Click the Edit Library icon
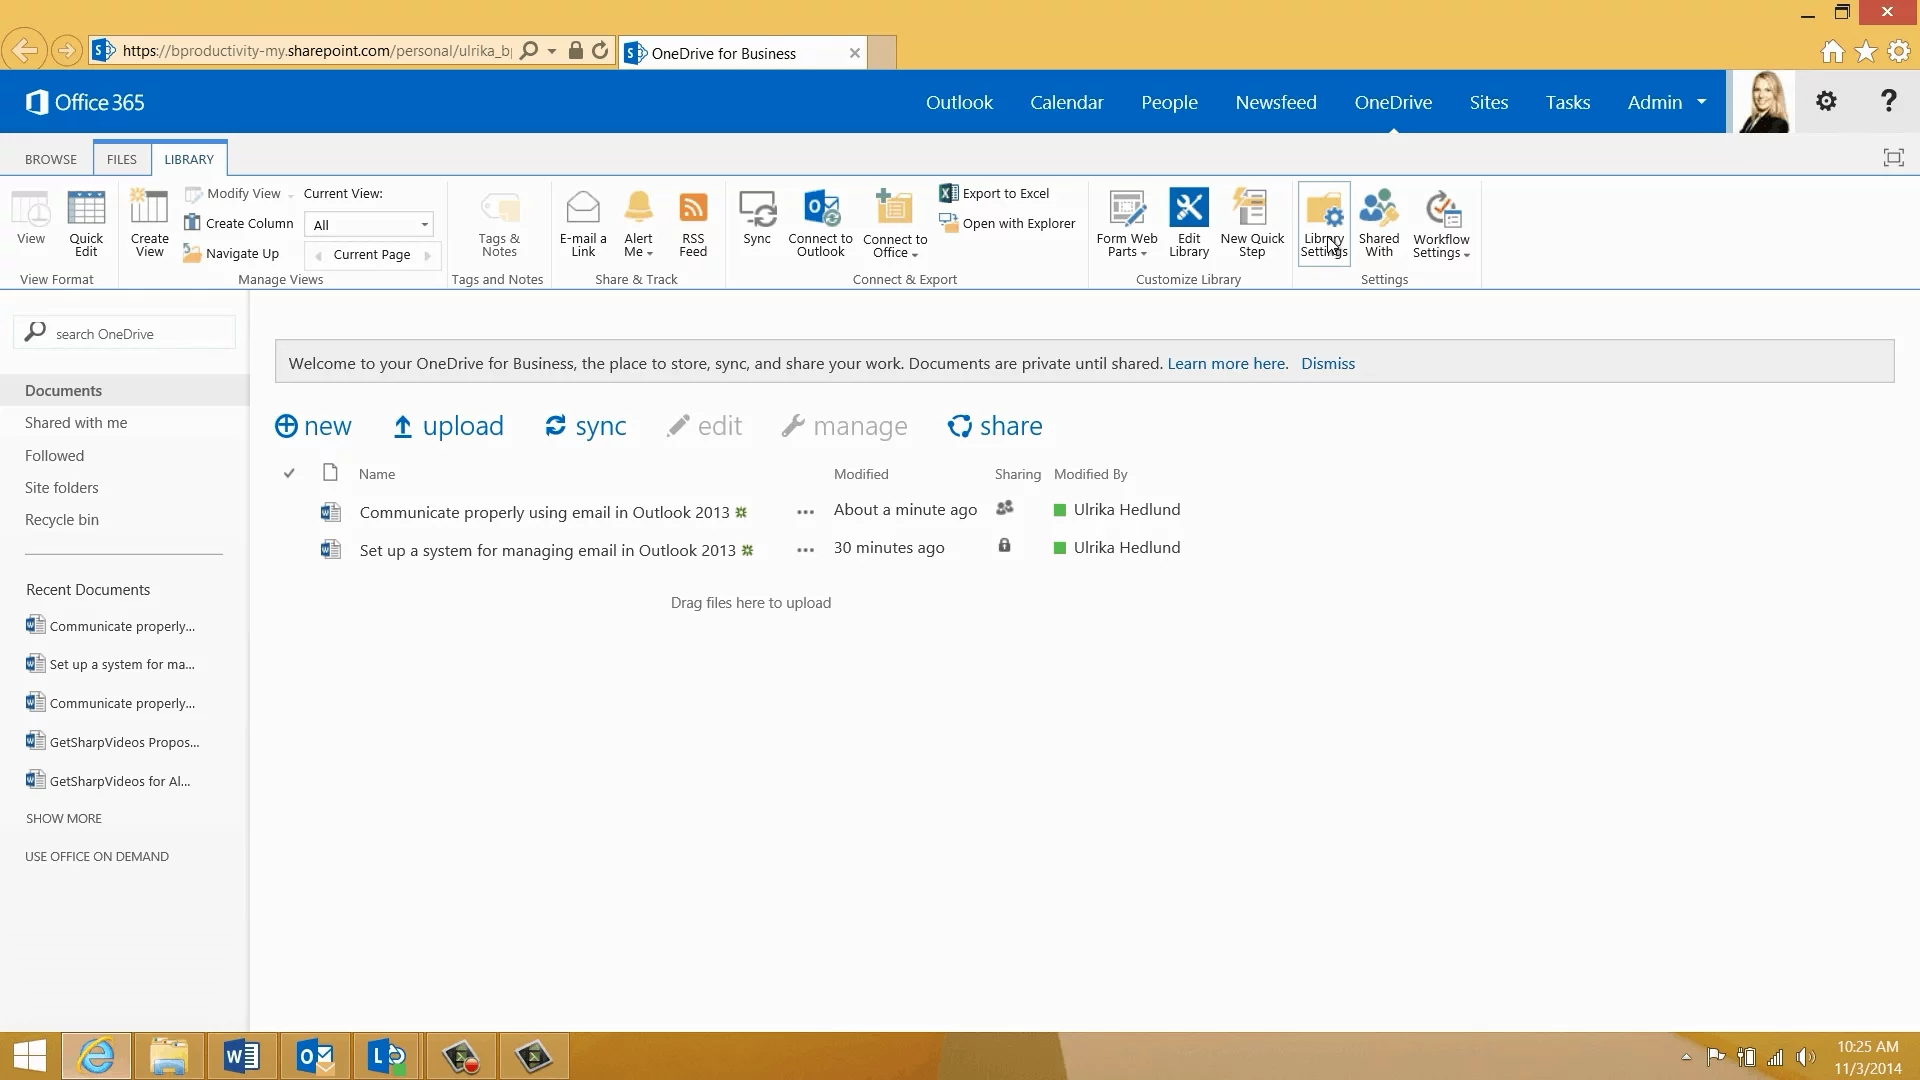1920x1080 pixels. click(x=1189, y=222)
